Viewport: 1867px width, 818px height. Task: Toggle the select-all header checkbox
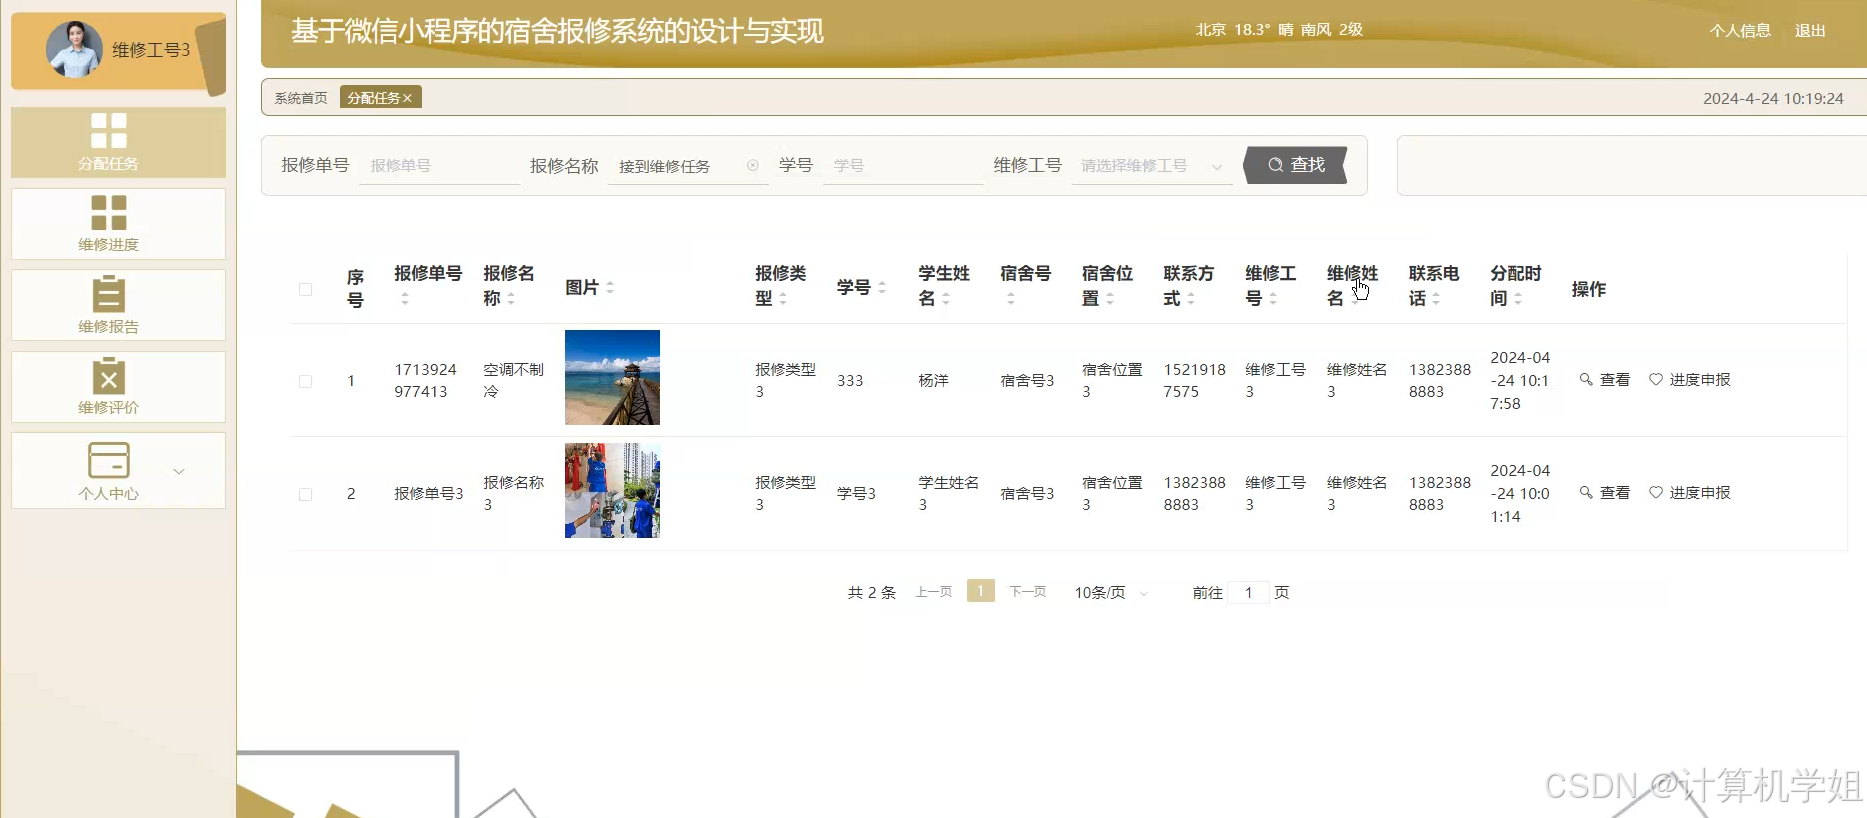point(306,289)
